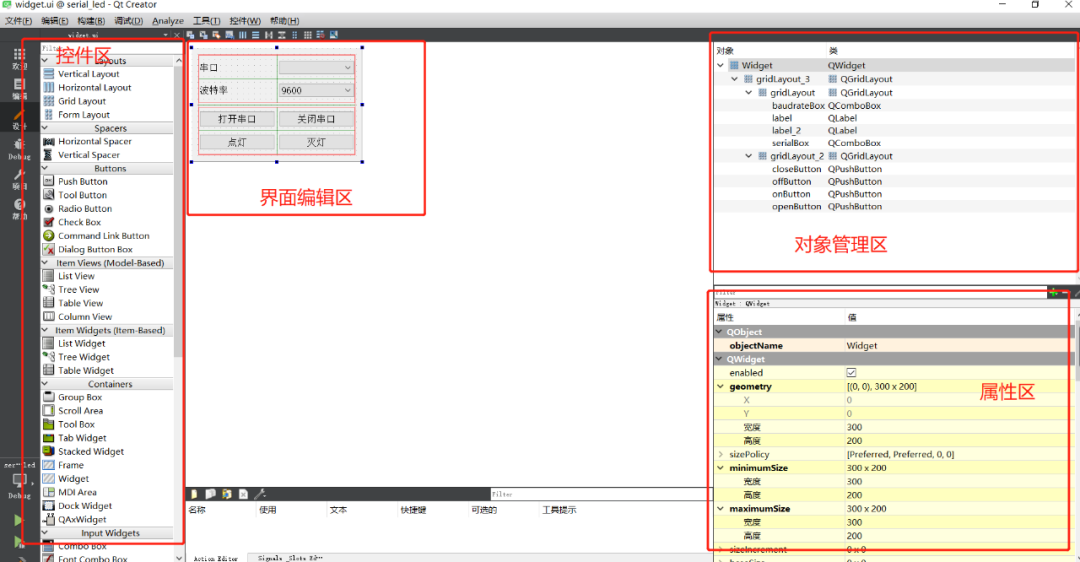Switch to Signals Slots Editor tab
1080x562 pixels.
point(289,558)
